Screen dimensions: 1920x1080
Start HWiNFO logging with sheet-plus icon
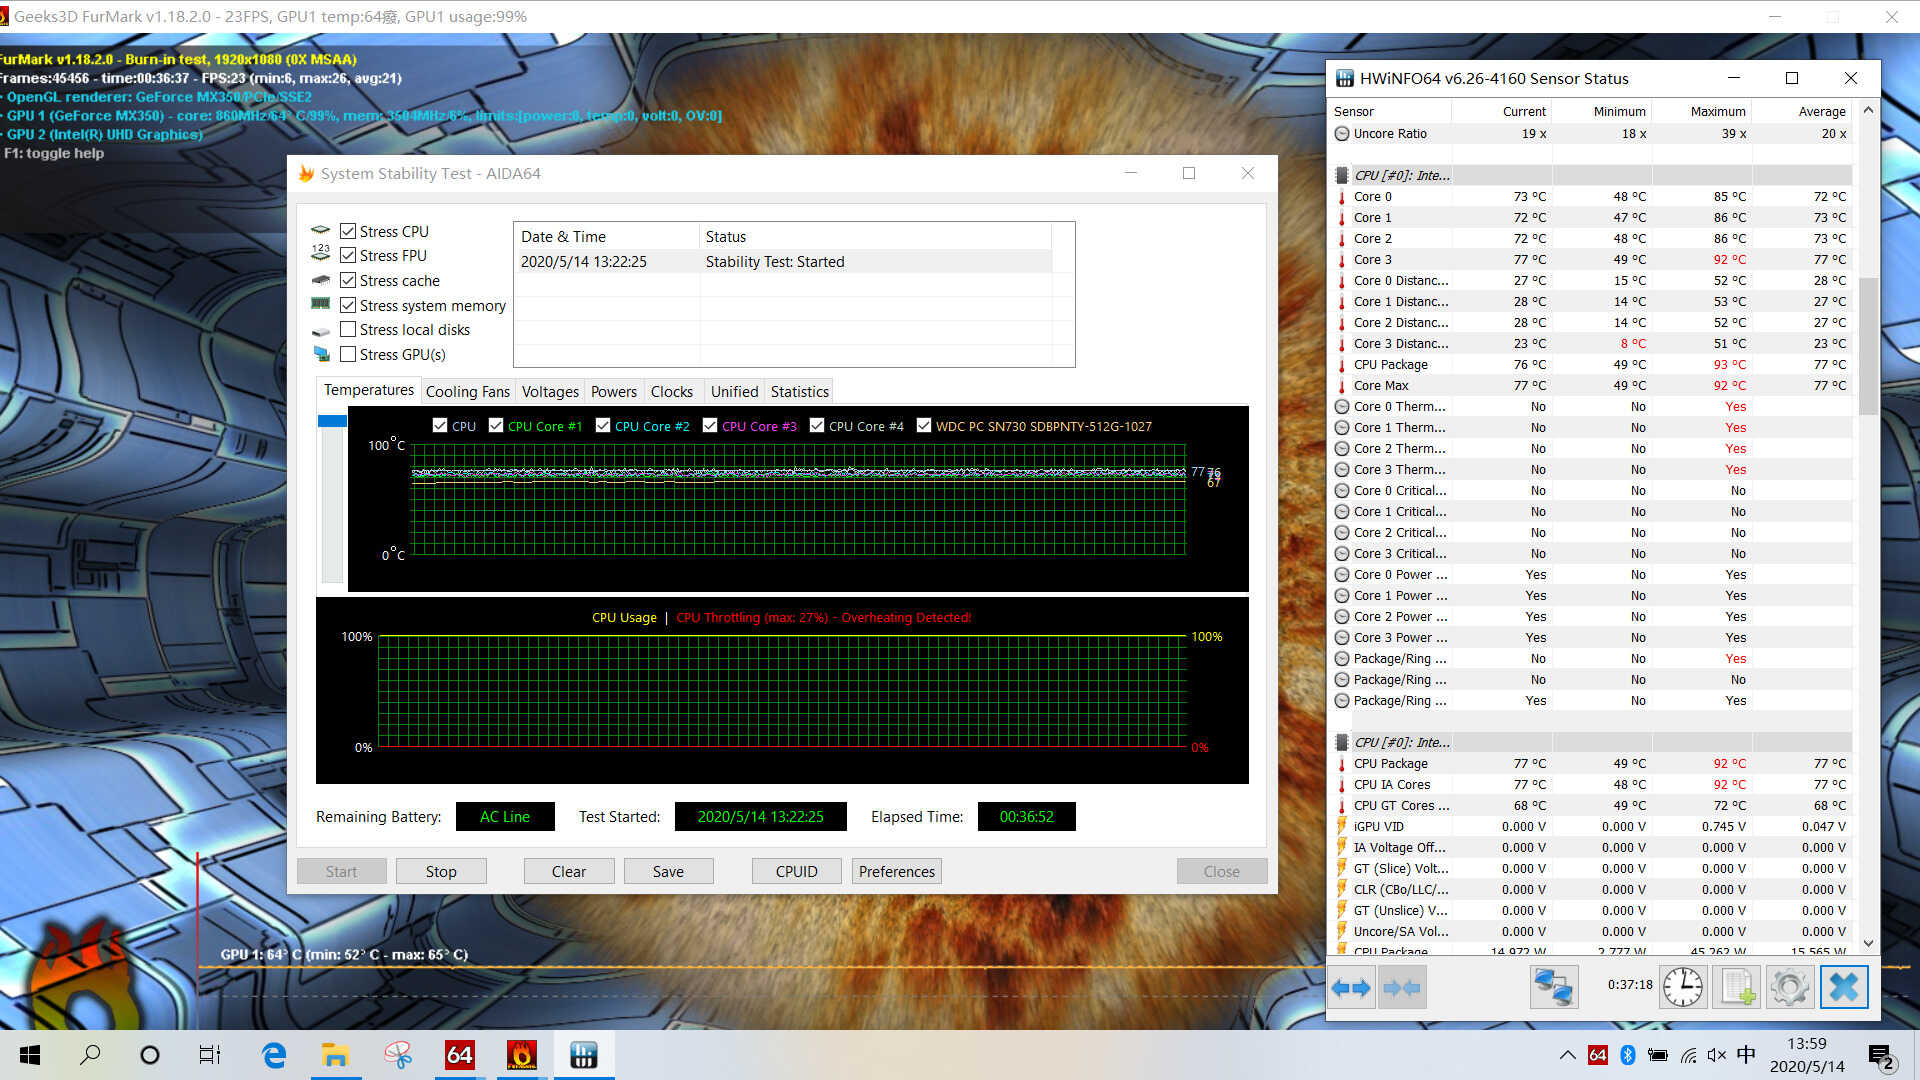pyautogui.click(x=1737, y=988)
